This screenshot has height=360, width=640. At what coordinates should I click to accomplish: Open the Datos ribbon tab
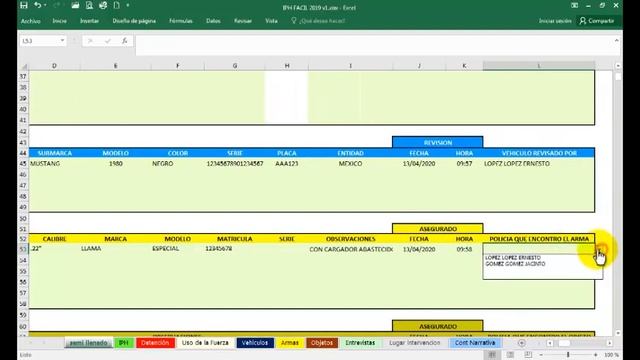(x=213, y=21)
